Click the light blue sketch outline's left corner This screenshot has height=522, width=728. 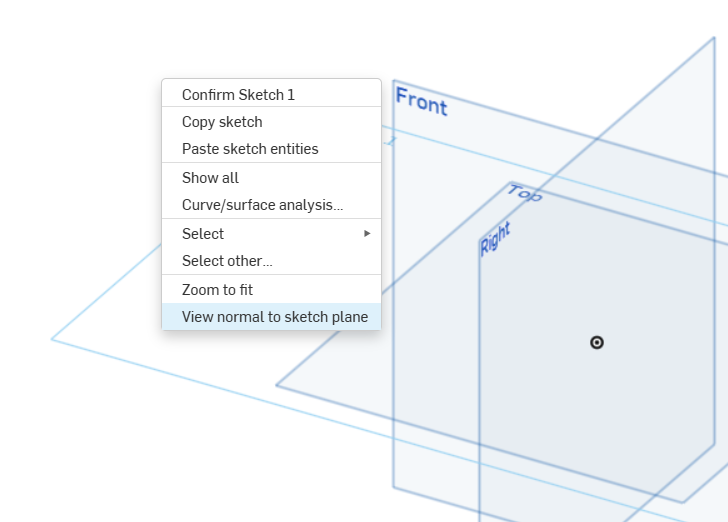[x=53, y=340]
